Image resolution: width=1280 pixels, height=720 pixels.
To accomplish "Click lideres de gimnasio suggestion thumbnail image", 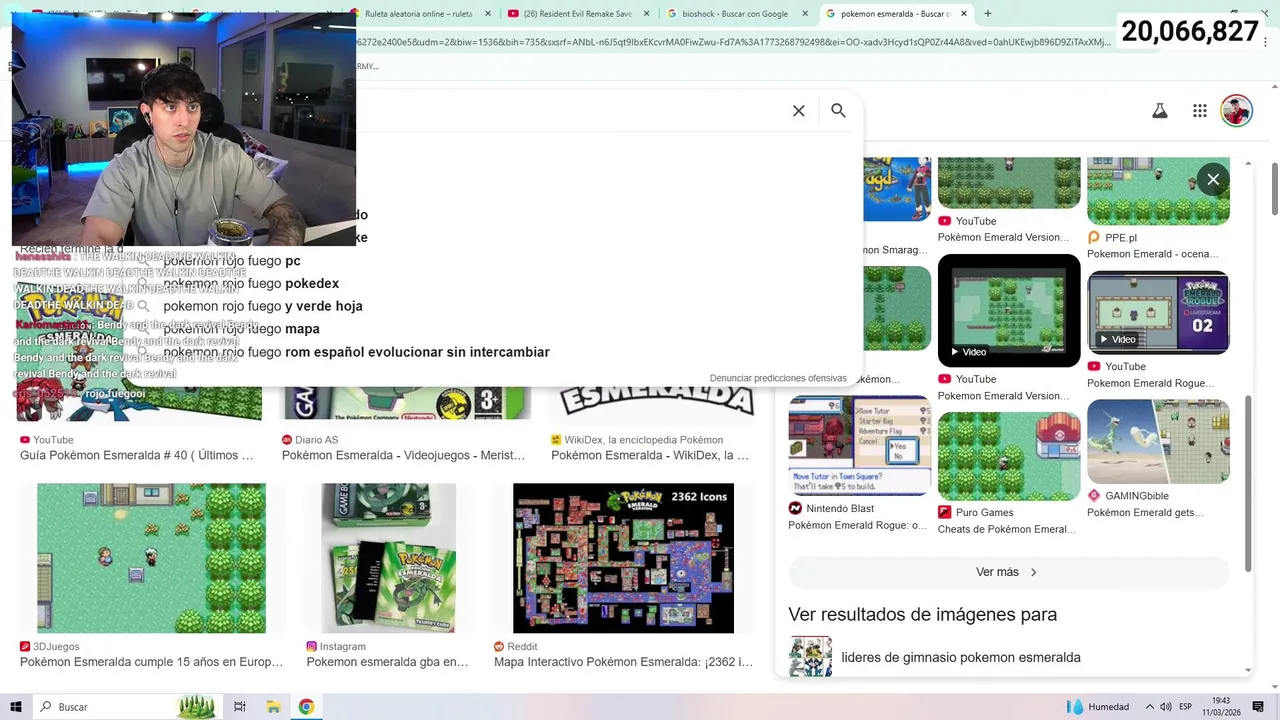I will pyautogui.click(x=810, y=657).
